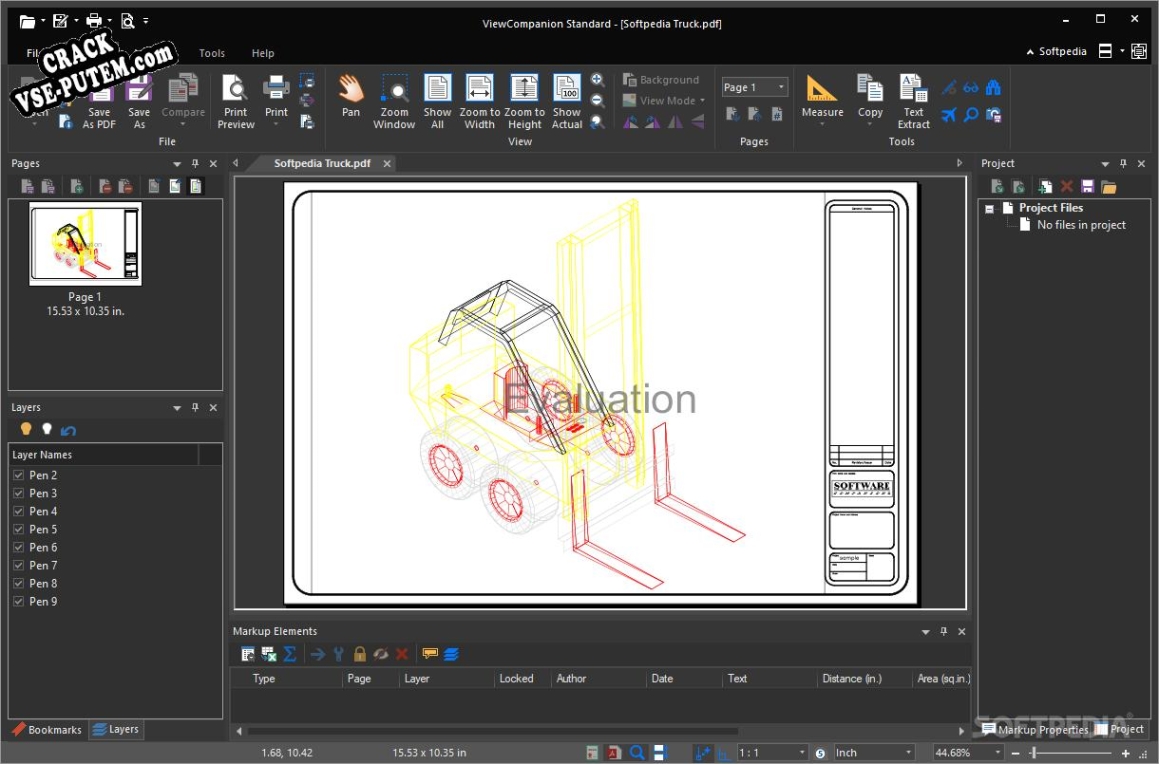This screenshot has height=764, width=1159.
Task: Click the Text Extract tool
Action: coord(914,101)
